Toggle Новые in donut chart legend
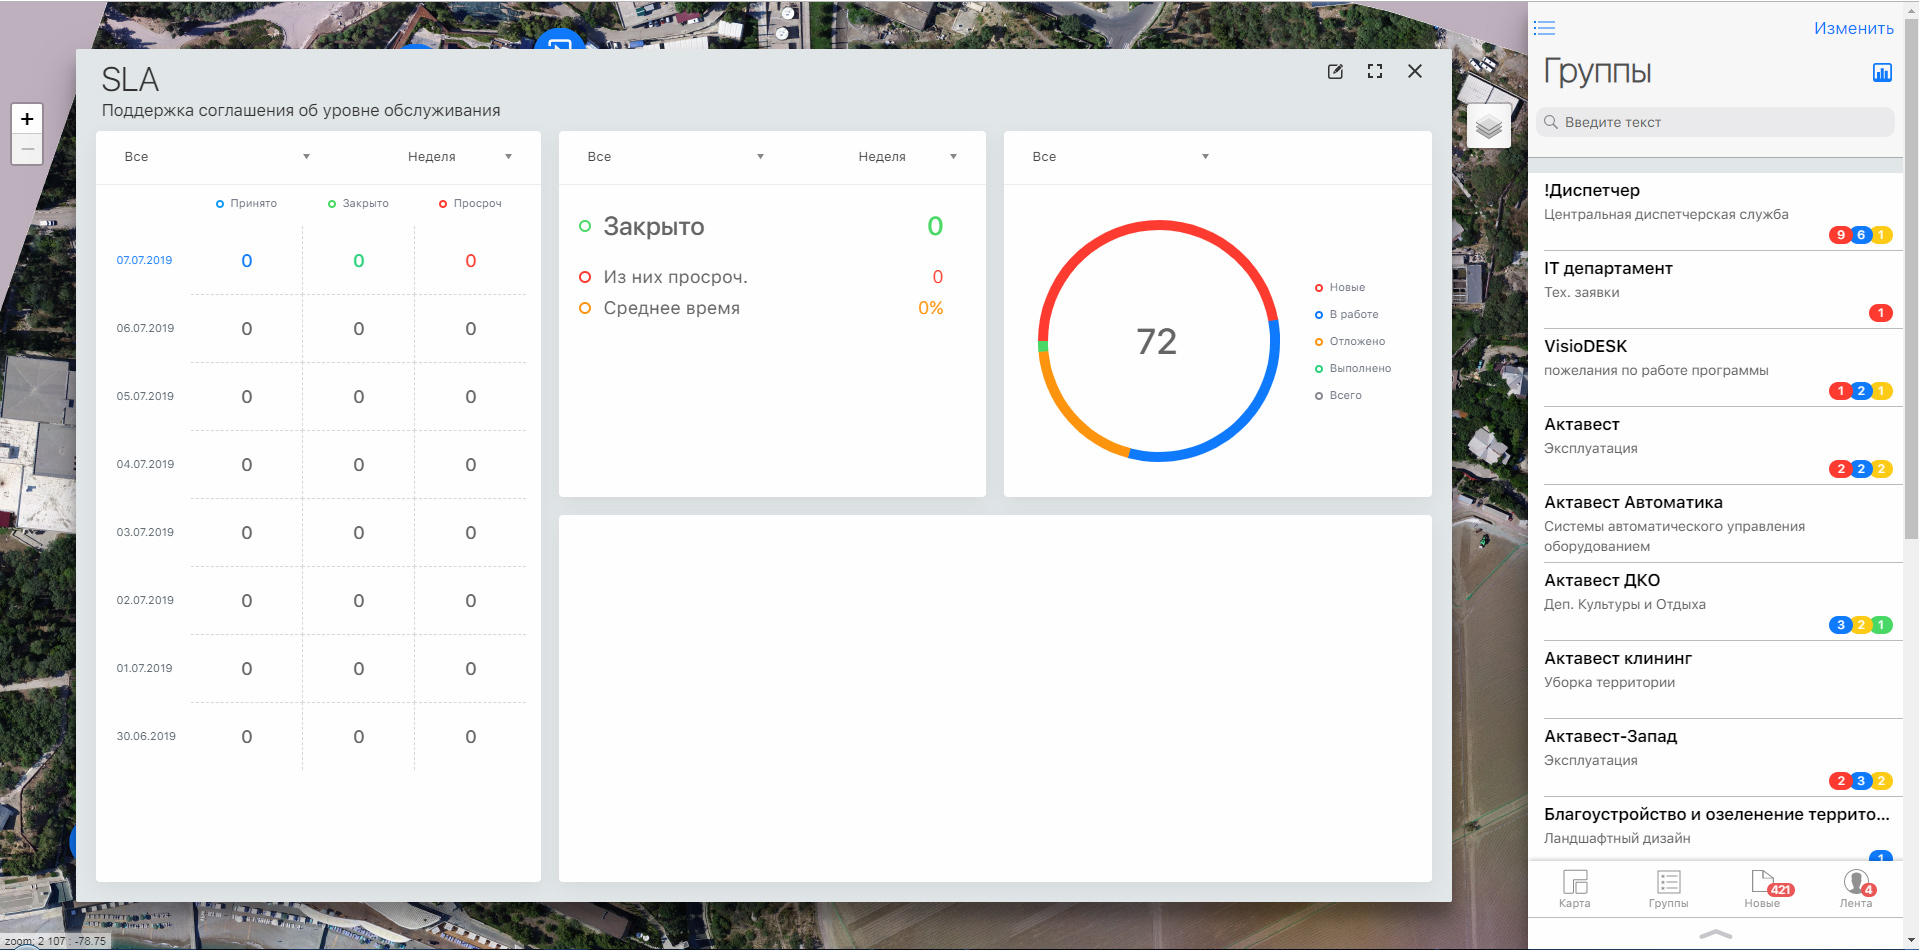 coord(1340,288)
